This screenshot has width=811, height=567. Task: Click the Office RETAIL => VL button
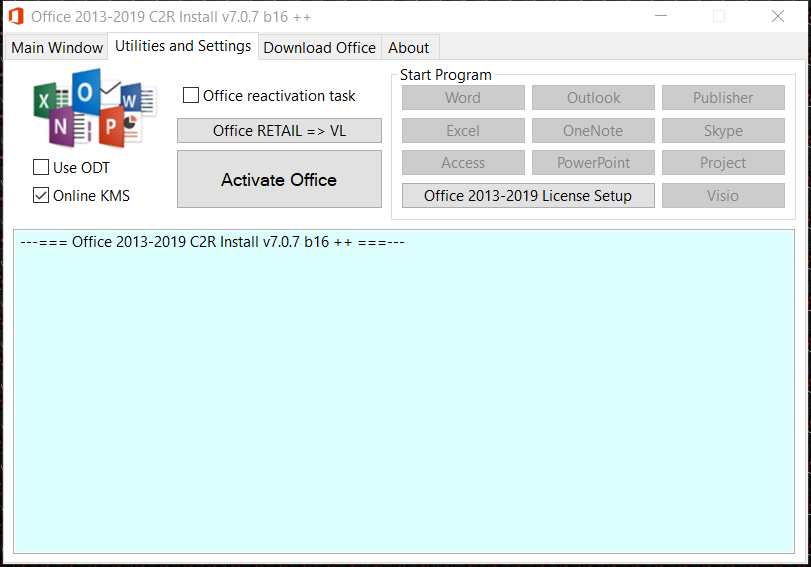click(x=279, y=130)
